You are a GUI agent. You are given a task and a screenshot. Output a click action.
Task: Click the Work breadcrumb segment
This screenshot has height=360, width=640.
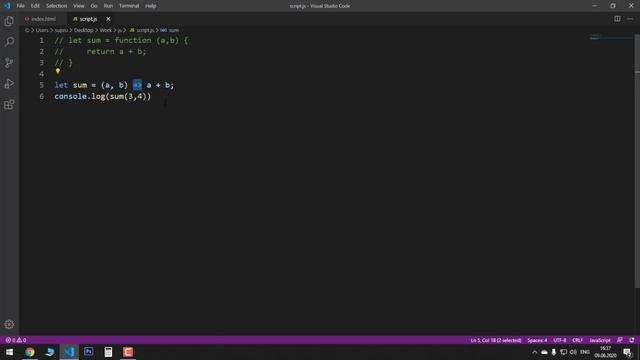point(105,30)
